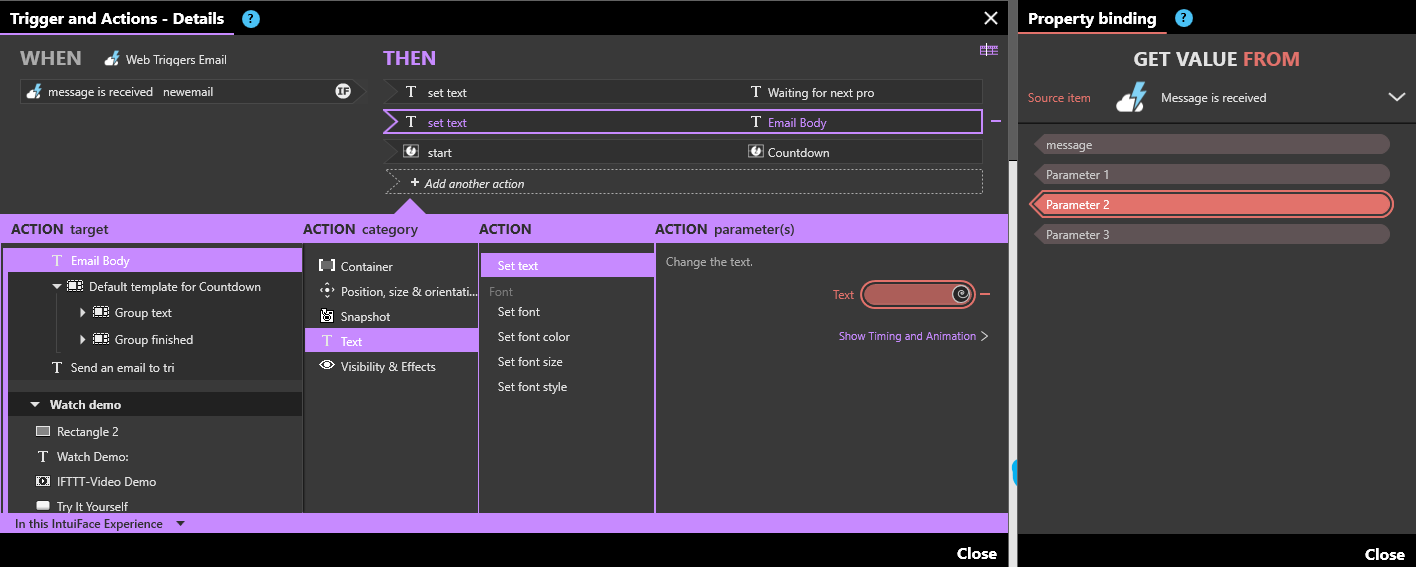Choose the Set text action
The height and width of the screenshot is (567, 1416).
pos(567,265)
